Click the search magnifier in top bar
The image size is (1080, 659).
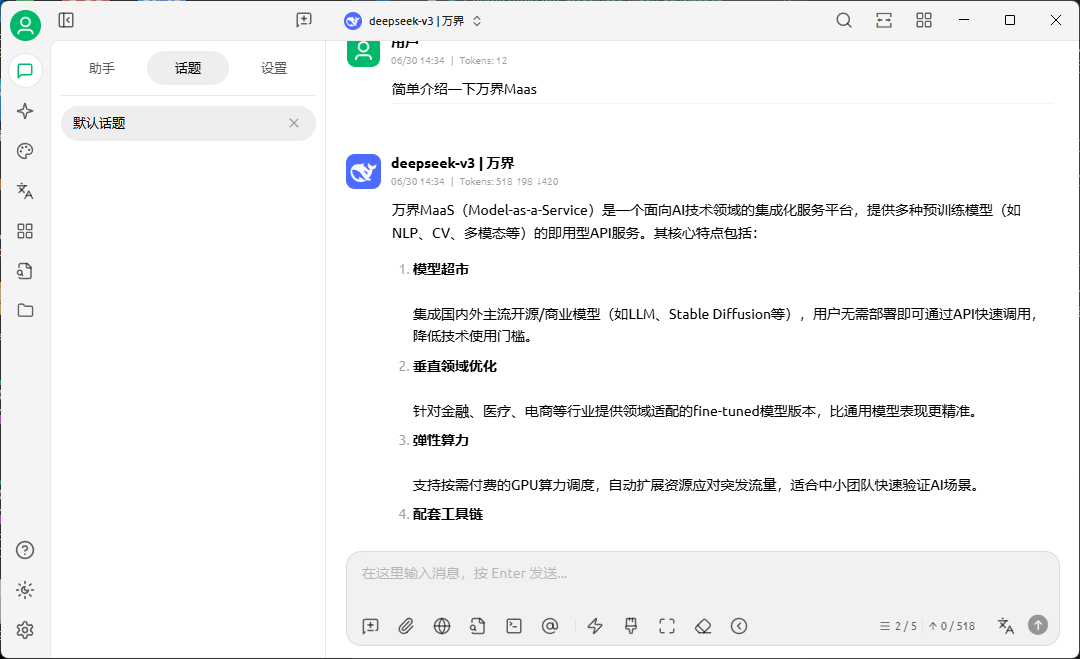[x=844, y=20]
